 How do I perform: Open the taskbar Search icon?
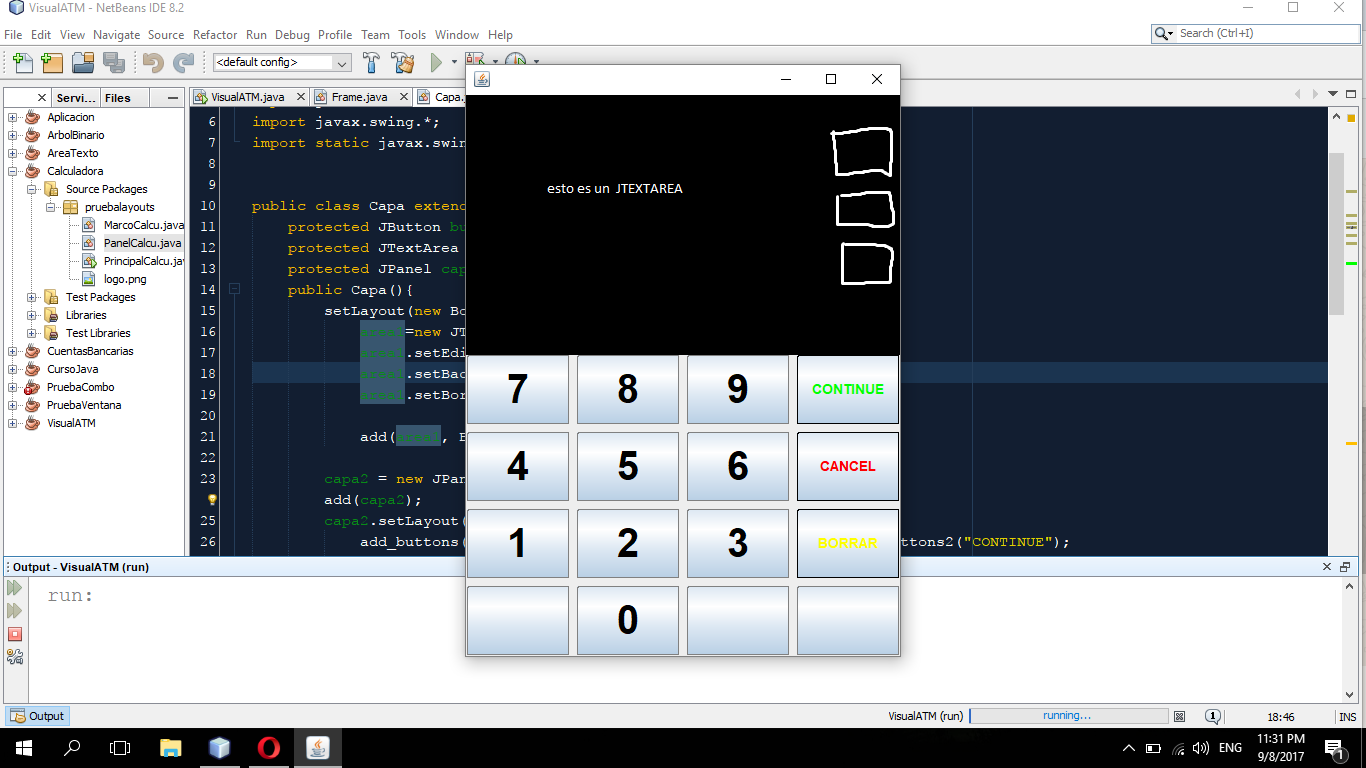point(72,747)
